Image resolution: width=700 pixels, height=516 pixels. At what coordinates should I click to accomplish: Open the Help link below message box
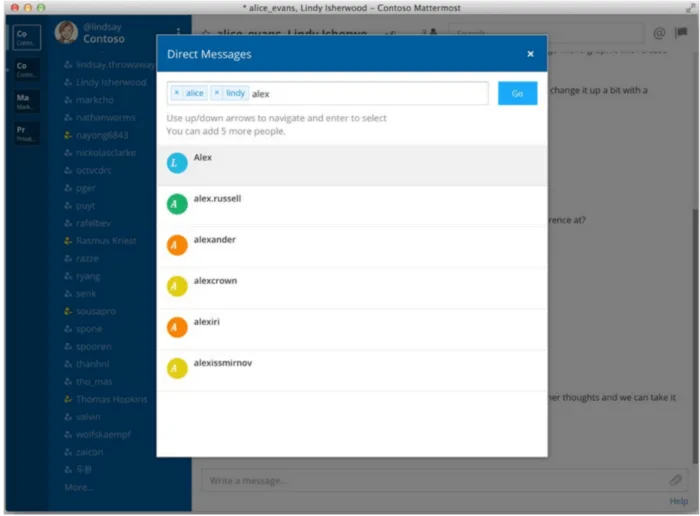[x=679, y=501]
